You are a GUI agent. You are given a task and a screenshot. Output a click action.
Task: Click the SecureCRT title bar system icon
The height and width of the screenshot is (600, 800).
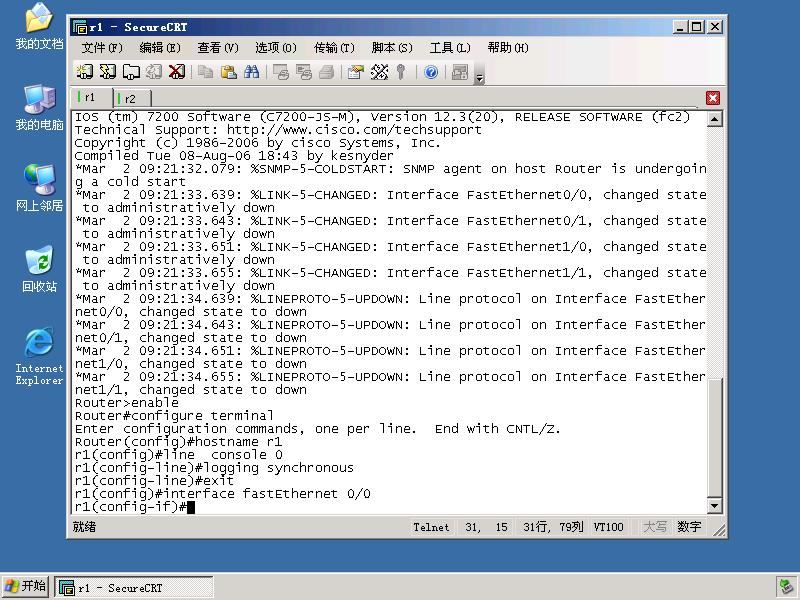[80, 27]
